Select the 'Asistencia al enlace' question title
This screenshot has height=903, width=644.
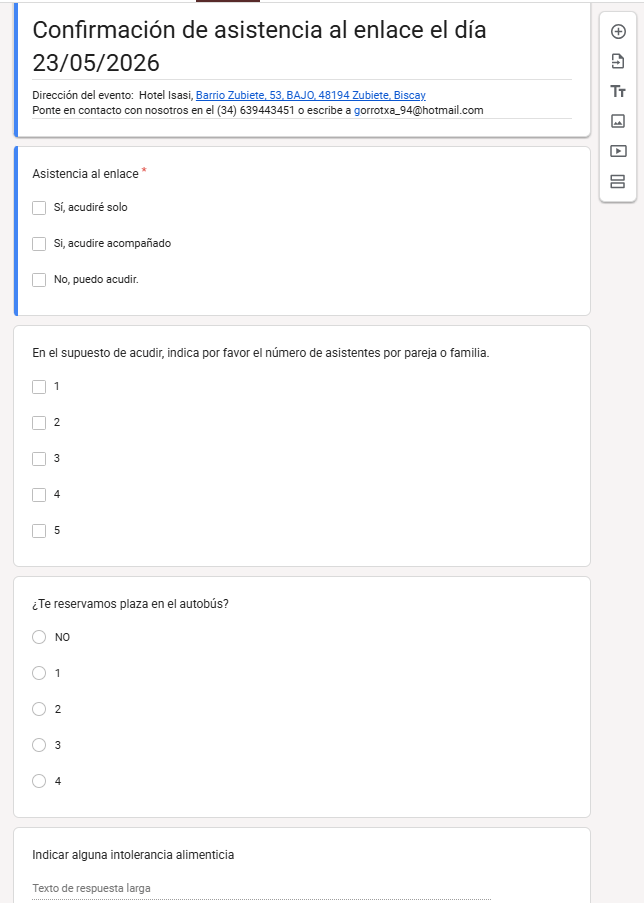85,174
